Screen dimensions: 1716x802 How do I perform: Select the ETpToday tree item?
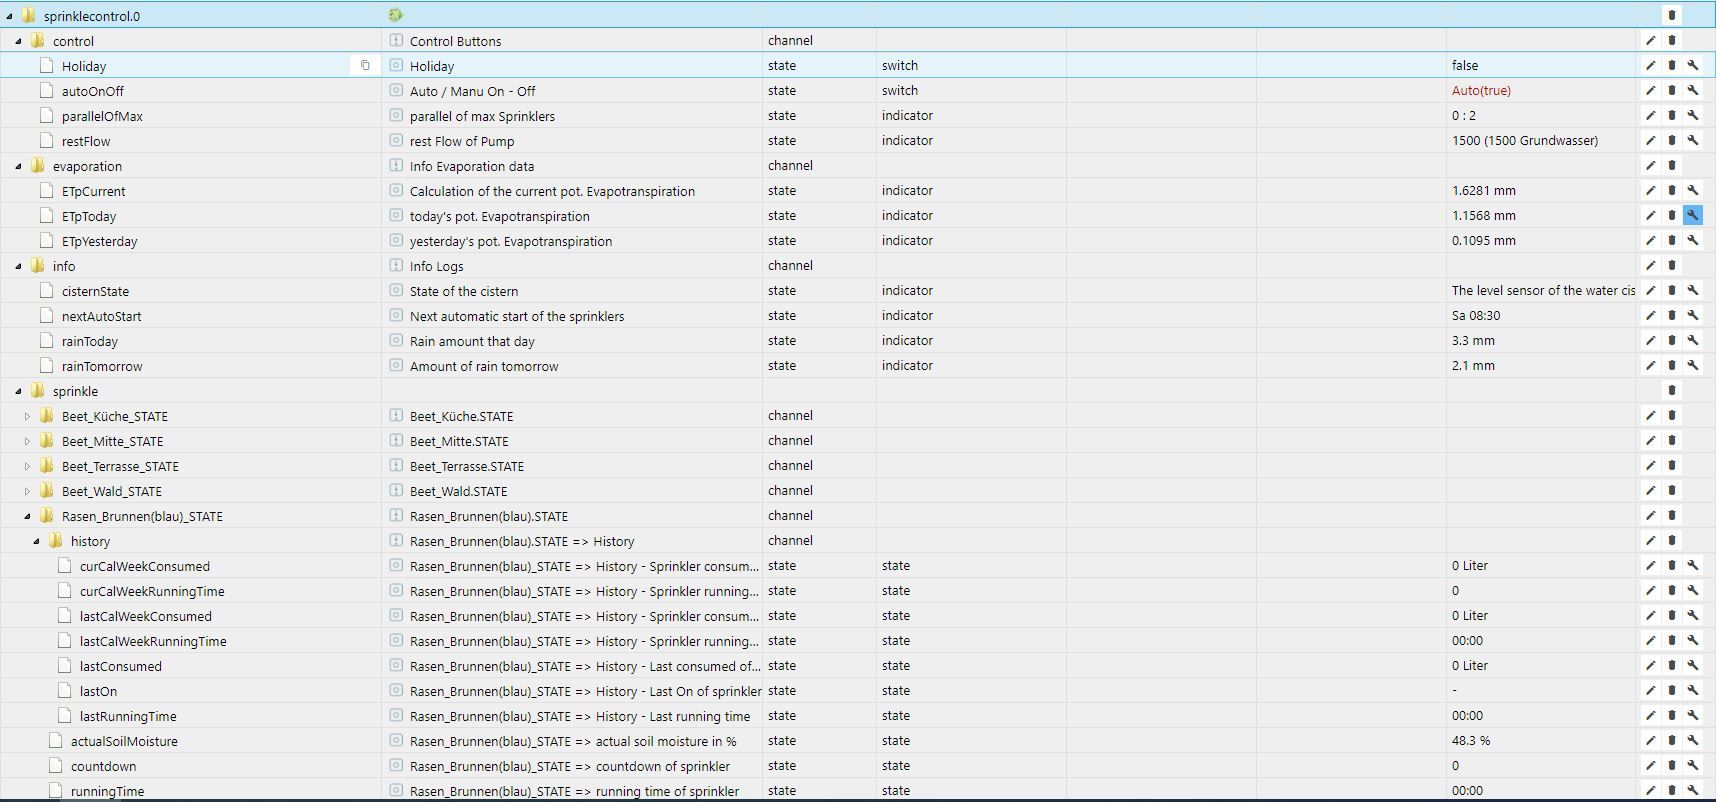[89, 216]
